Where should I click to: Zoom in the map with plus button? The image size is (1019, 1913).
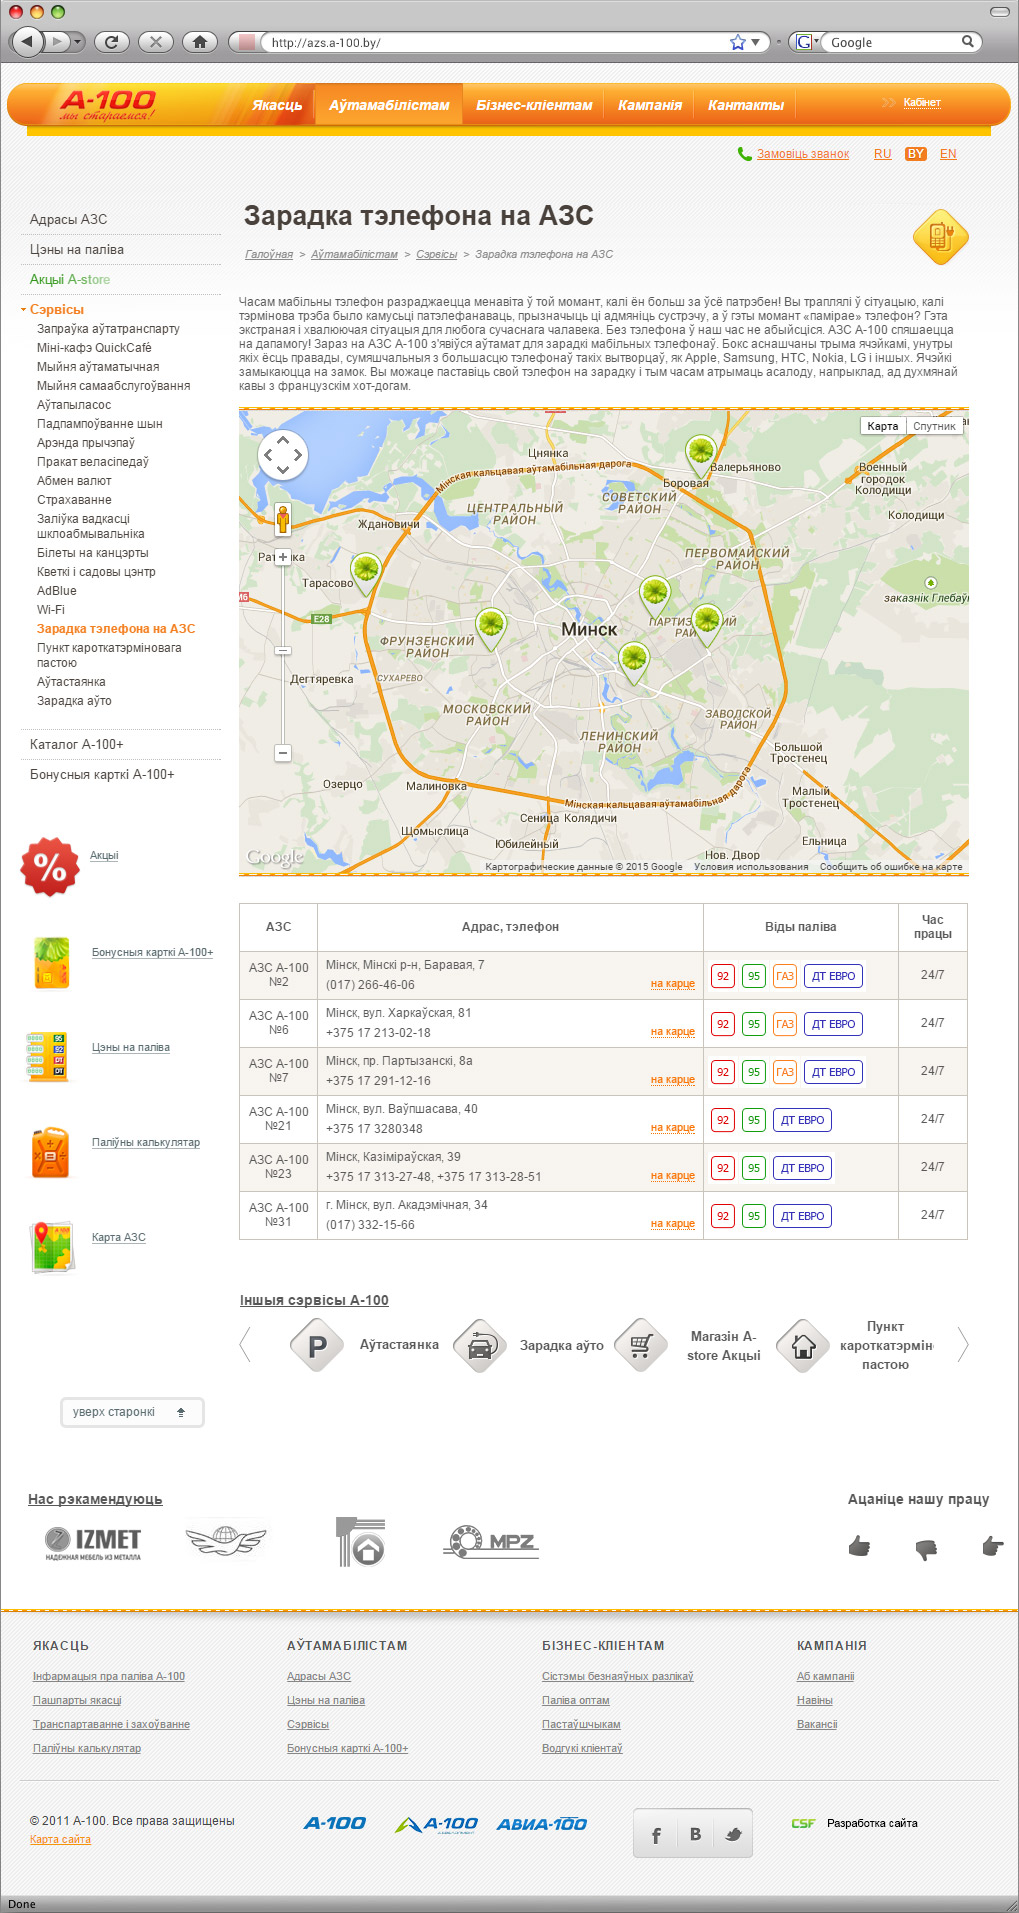click(283, 557)
